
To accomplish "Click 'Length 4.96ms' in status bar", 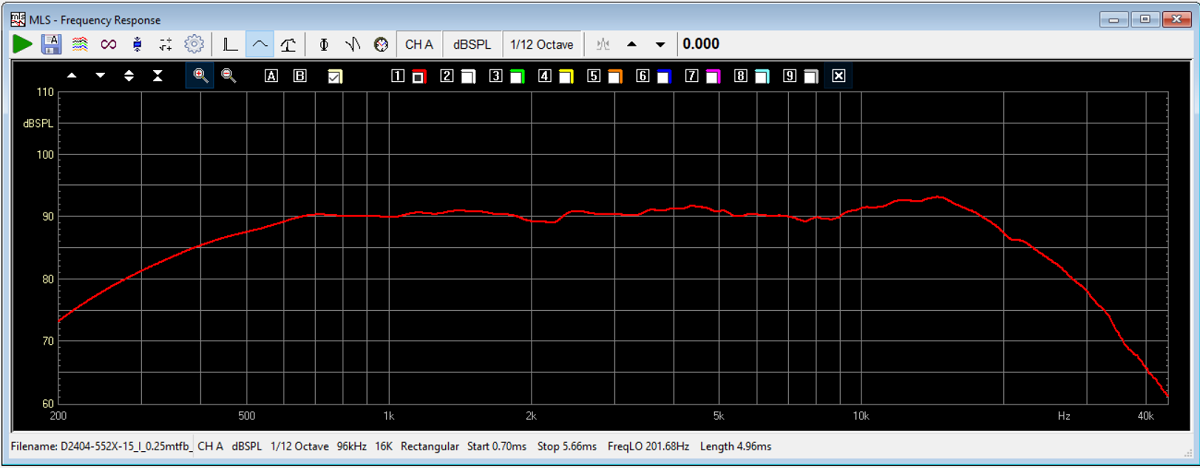I will pos(736,446).
